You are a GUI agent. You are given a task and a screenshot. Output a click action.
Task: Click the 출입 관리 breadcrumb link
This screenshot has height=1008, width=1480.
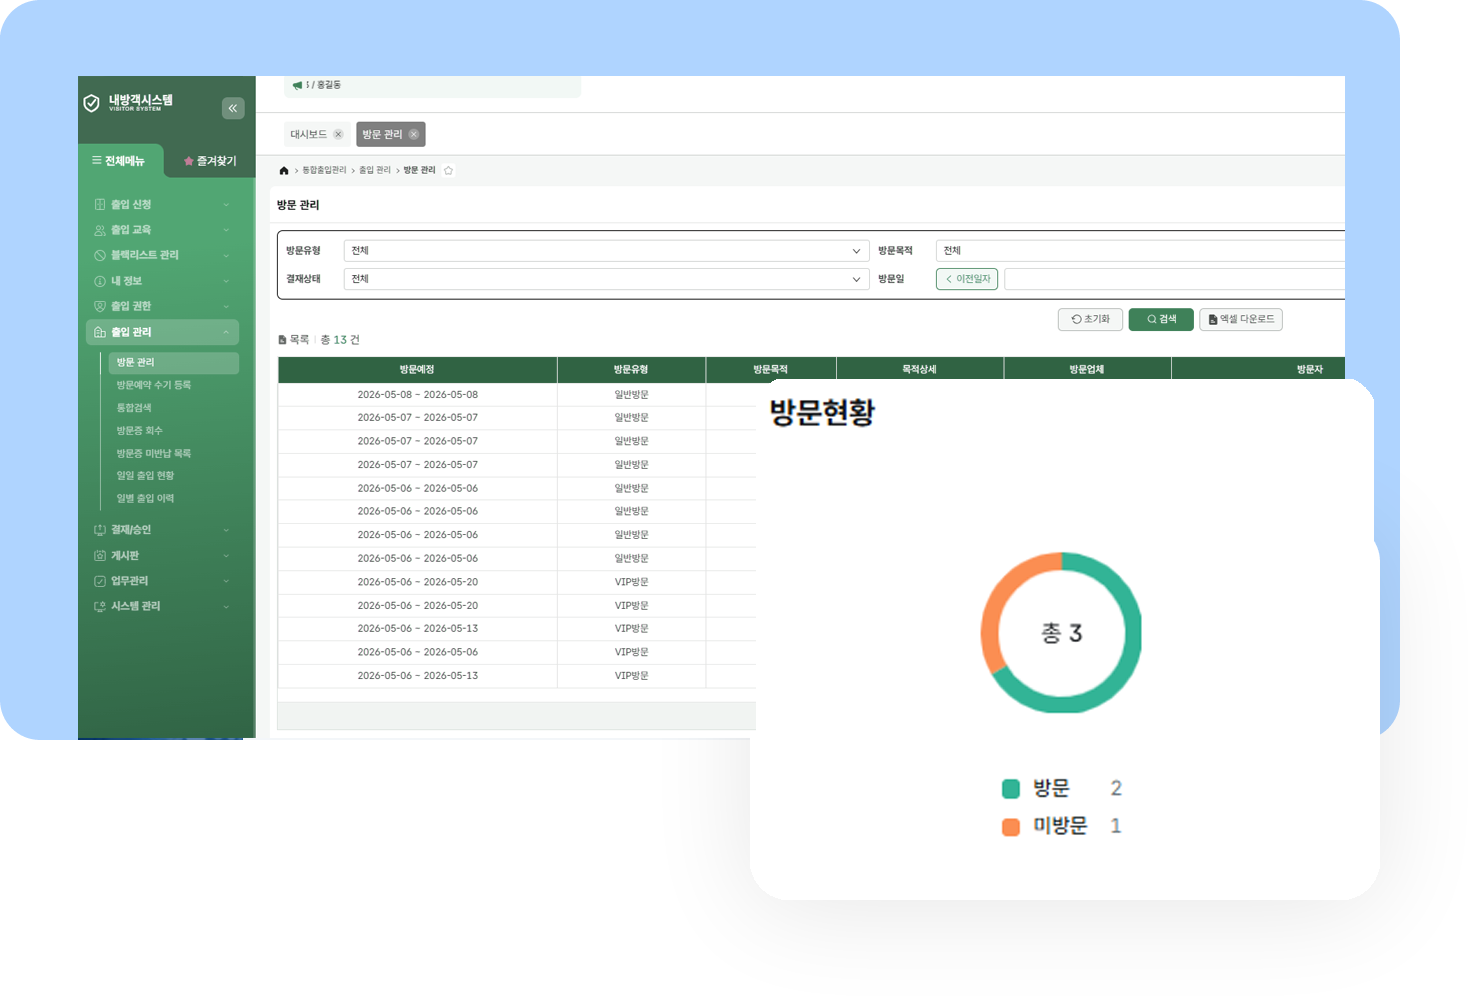(375, 171)
